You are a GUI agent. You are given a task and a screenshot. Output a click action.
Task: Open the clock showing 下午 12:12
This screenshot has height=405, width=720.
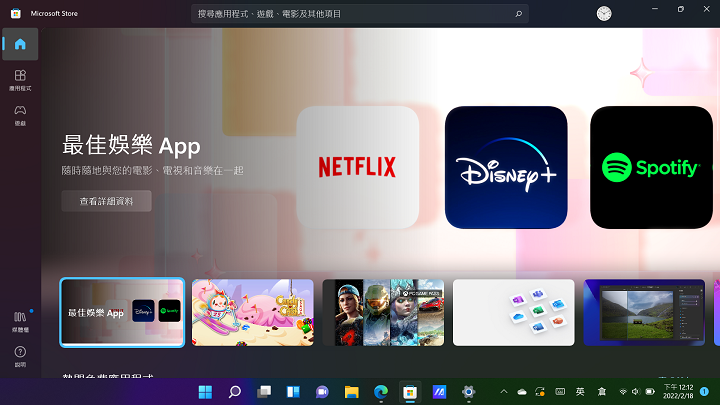pos(678,392)
